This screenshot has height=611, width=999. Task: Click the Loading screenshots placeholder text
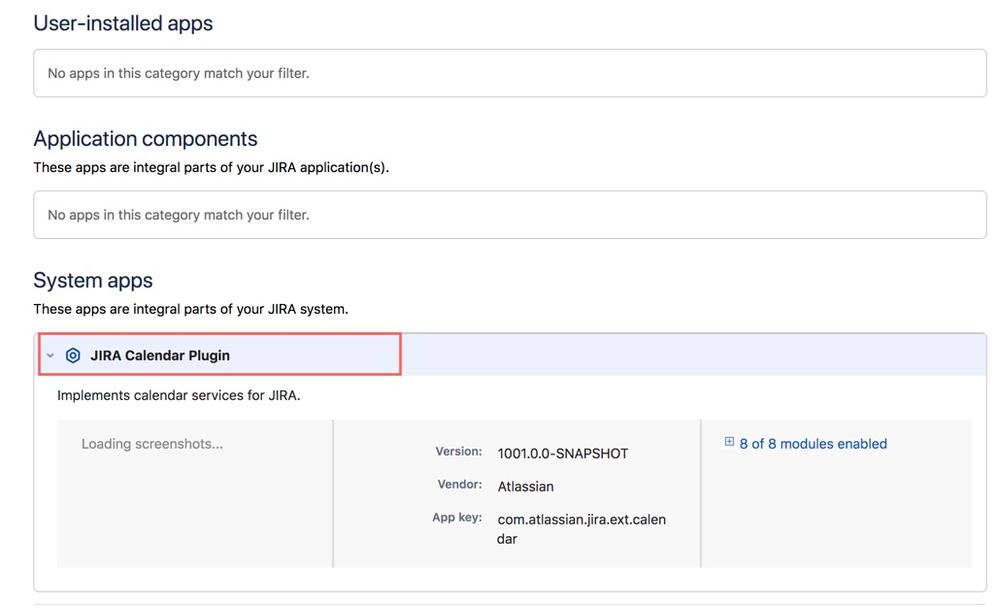tap(152, 444)
